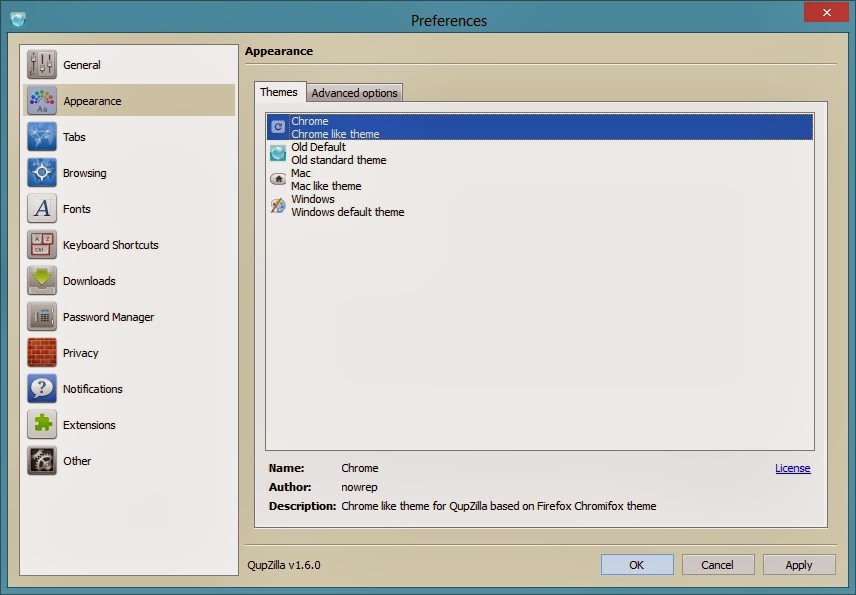Screen dimensions: 856x595
Task: Open Privacy settings label
Action: click(x=81, y=353)
